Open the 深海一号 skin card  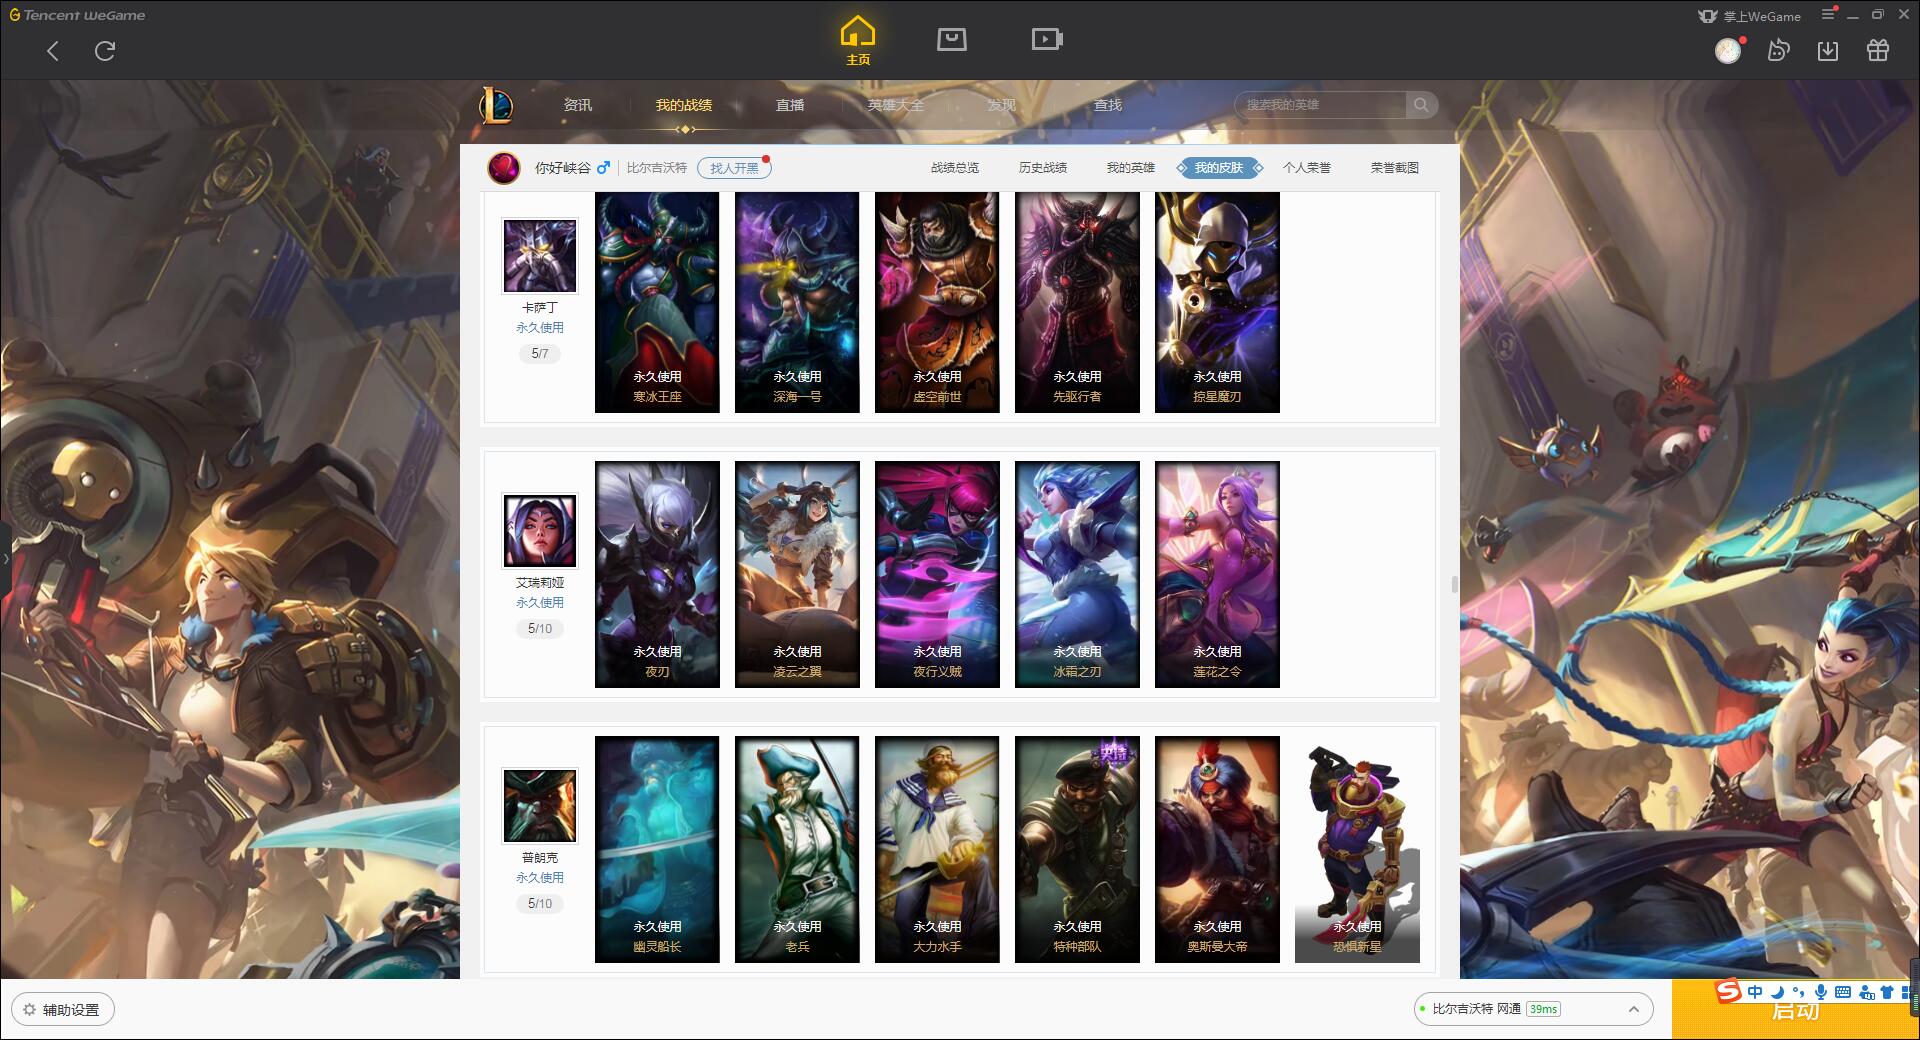(797, 302)
